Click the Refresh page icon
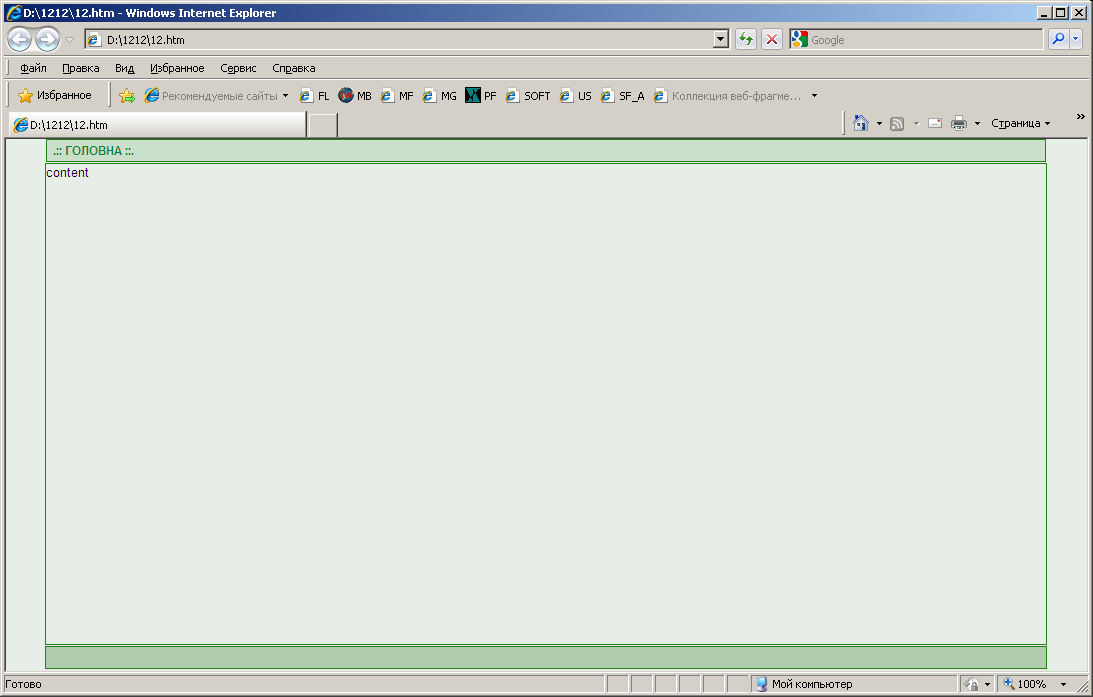Image resolution: width=1093 pixels, height=697 pixels. pyautogui.click(x=746, y=39)
